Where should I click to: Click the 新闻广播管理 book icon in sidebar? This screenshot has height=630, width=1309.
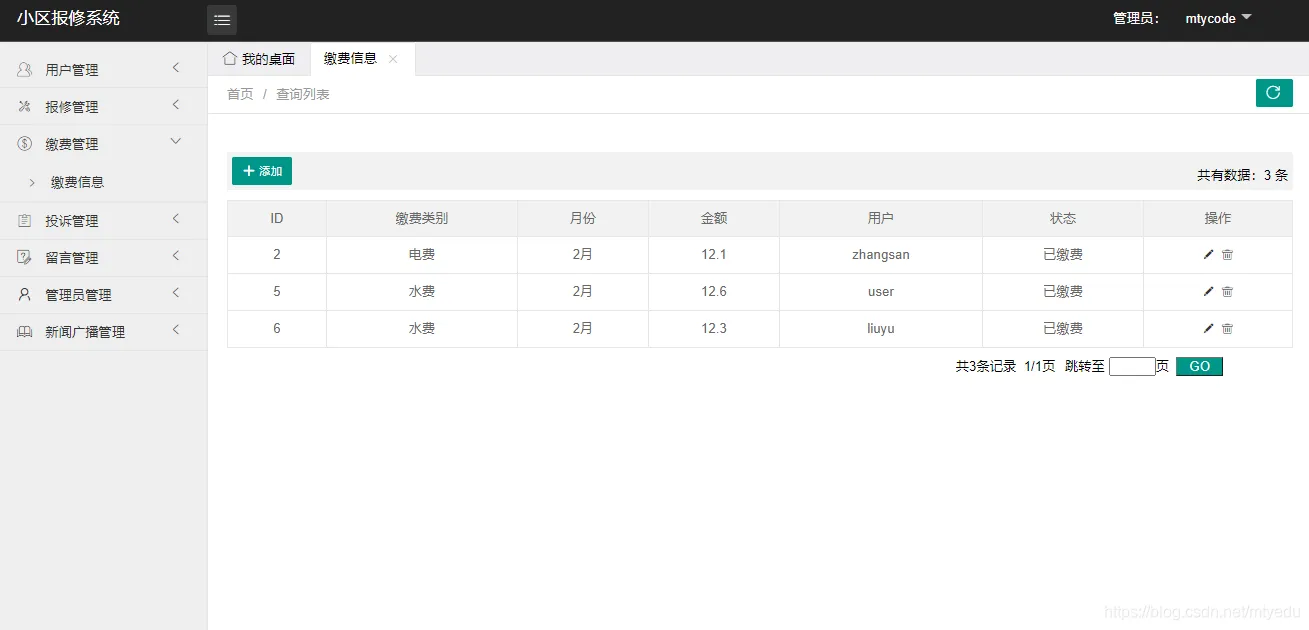pos(25,332)
